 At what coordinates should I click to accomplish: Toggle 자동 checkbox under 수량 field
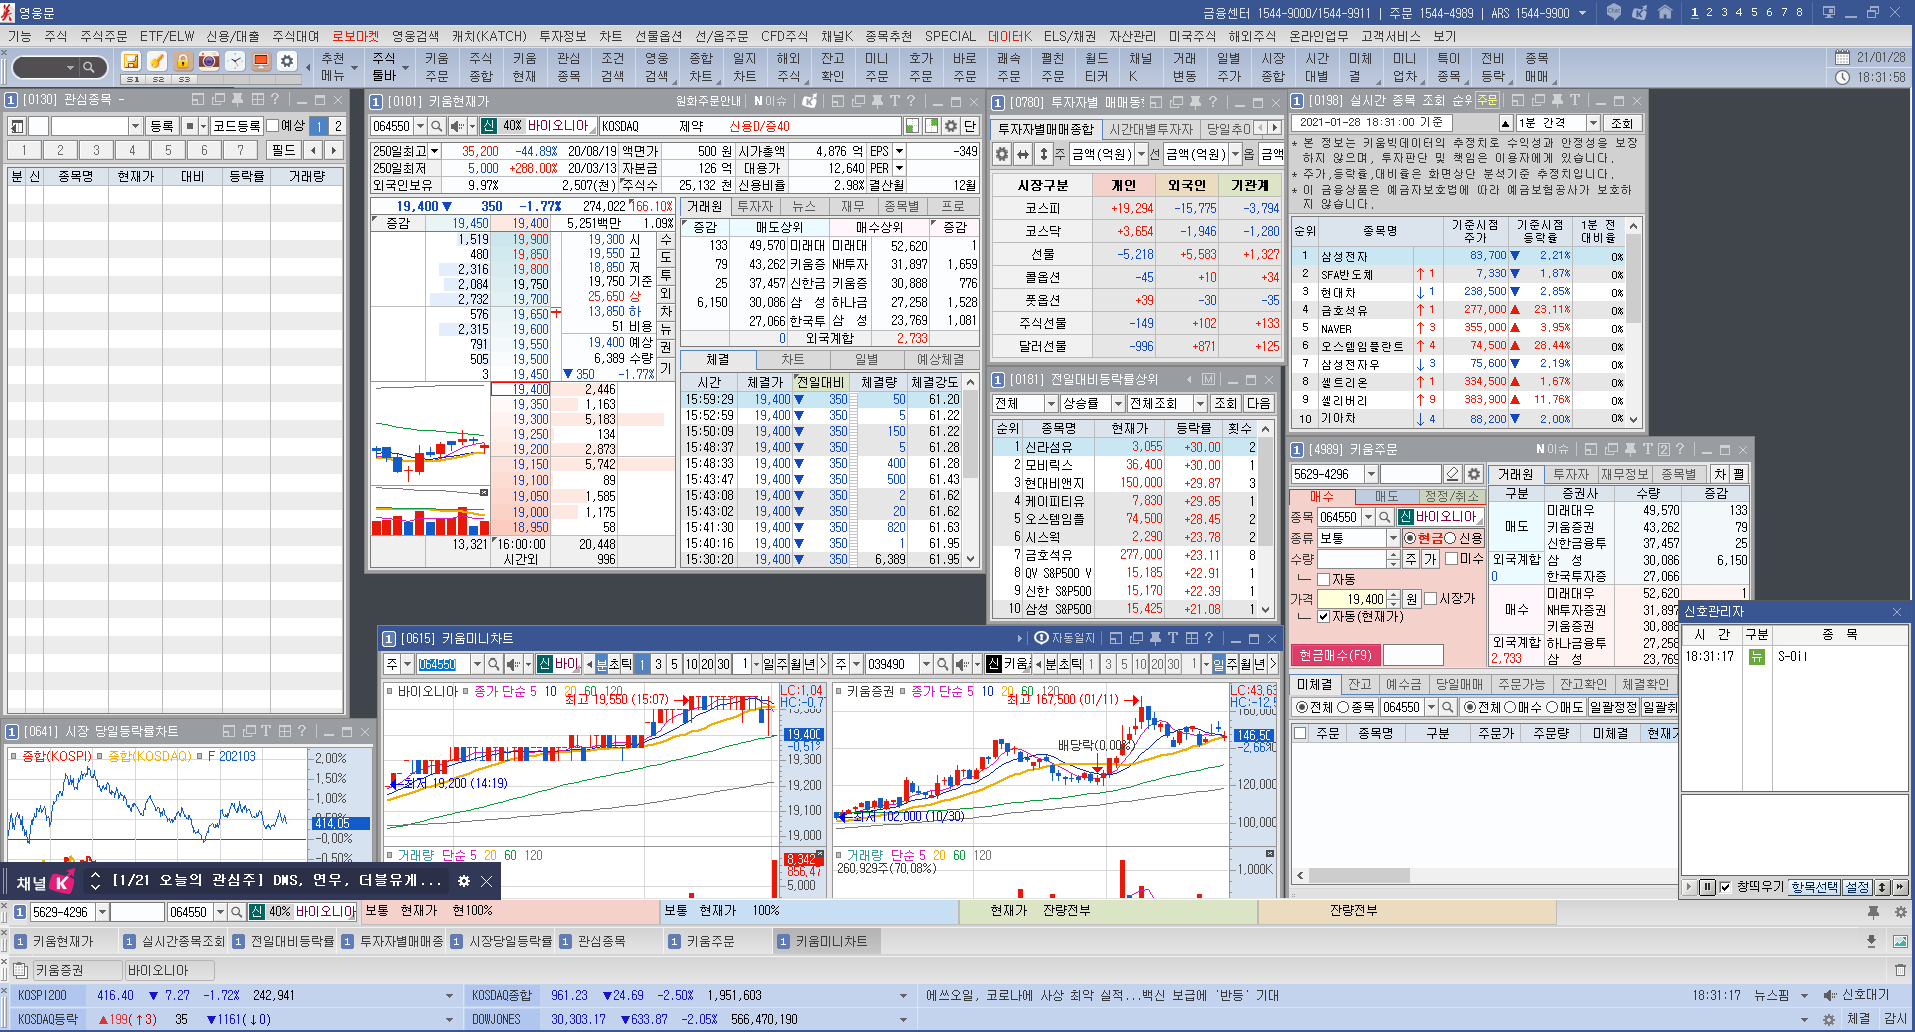tap(1323, 579)
